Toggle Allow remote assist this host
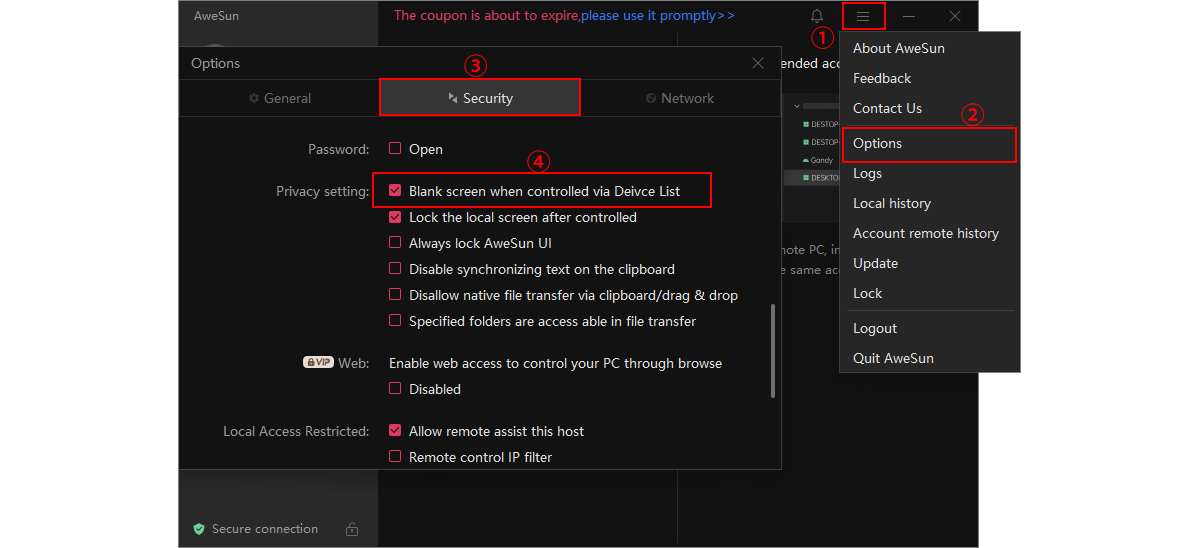This screenshot has width=1200, height=548. point(395,431)
